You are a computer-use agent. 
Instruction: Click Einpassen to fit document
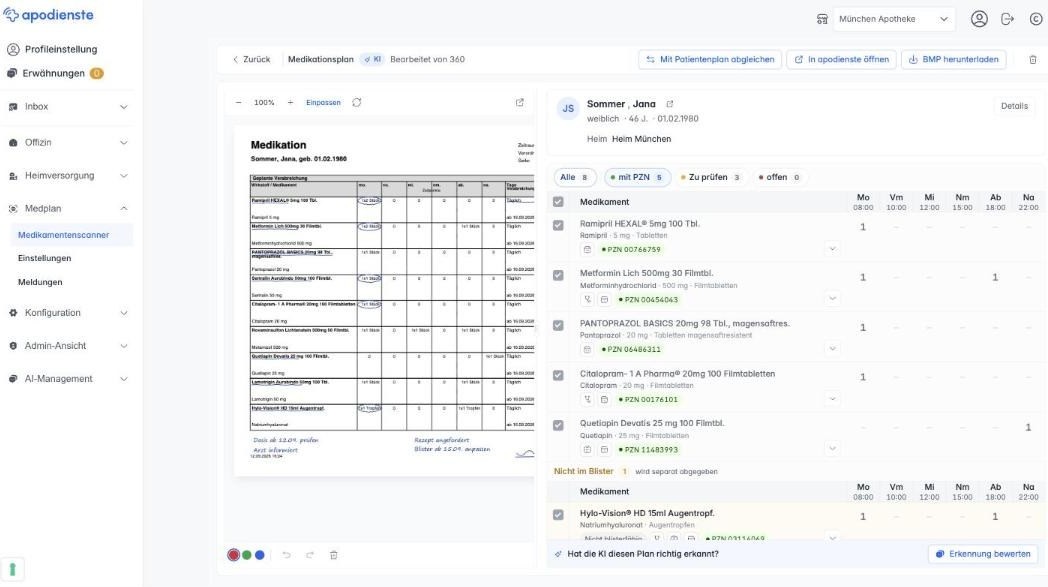323,102
